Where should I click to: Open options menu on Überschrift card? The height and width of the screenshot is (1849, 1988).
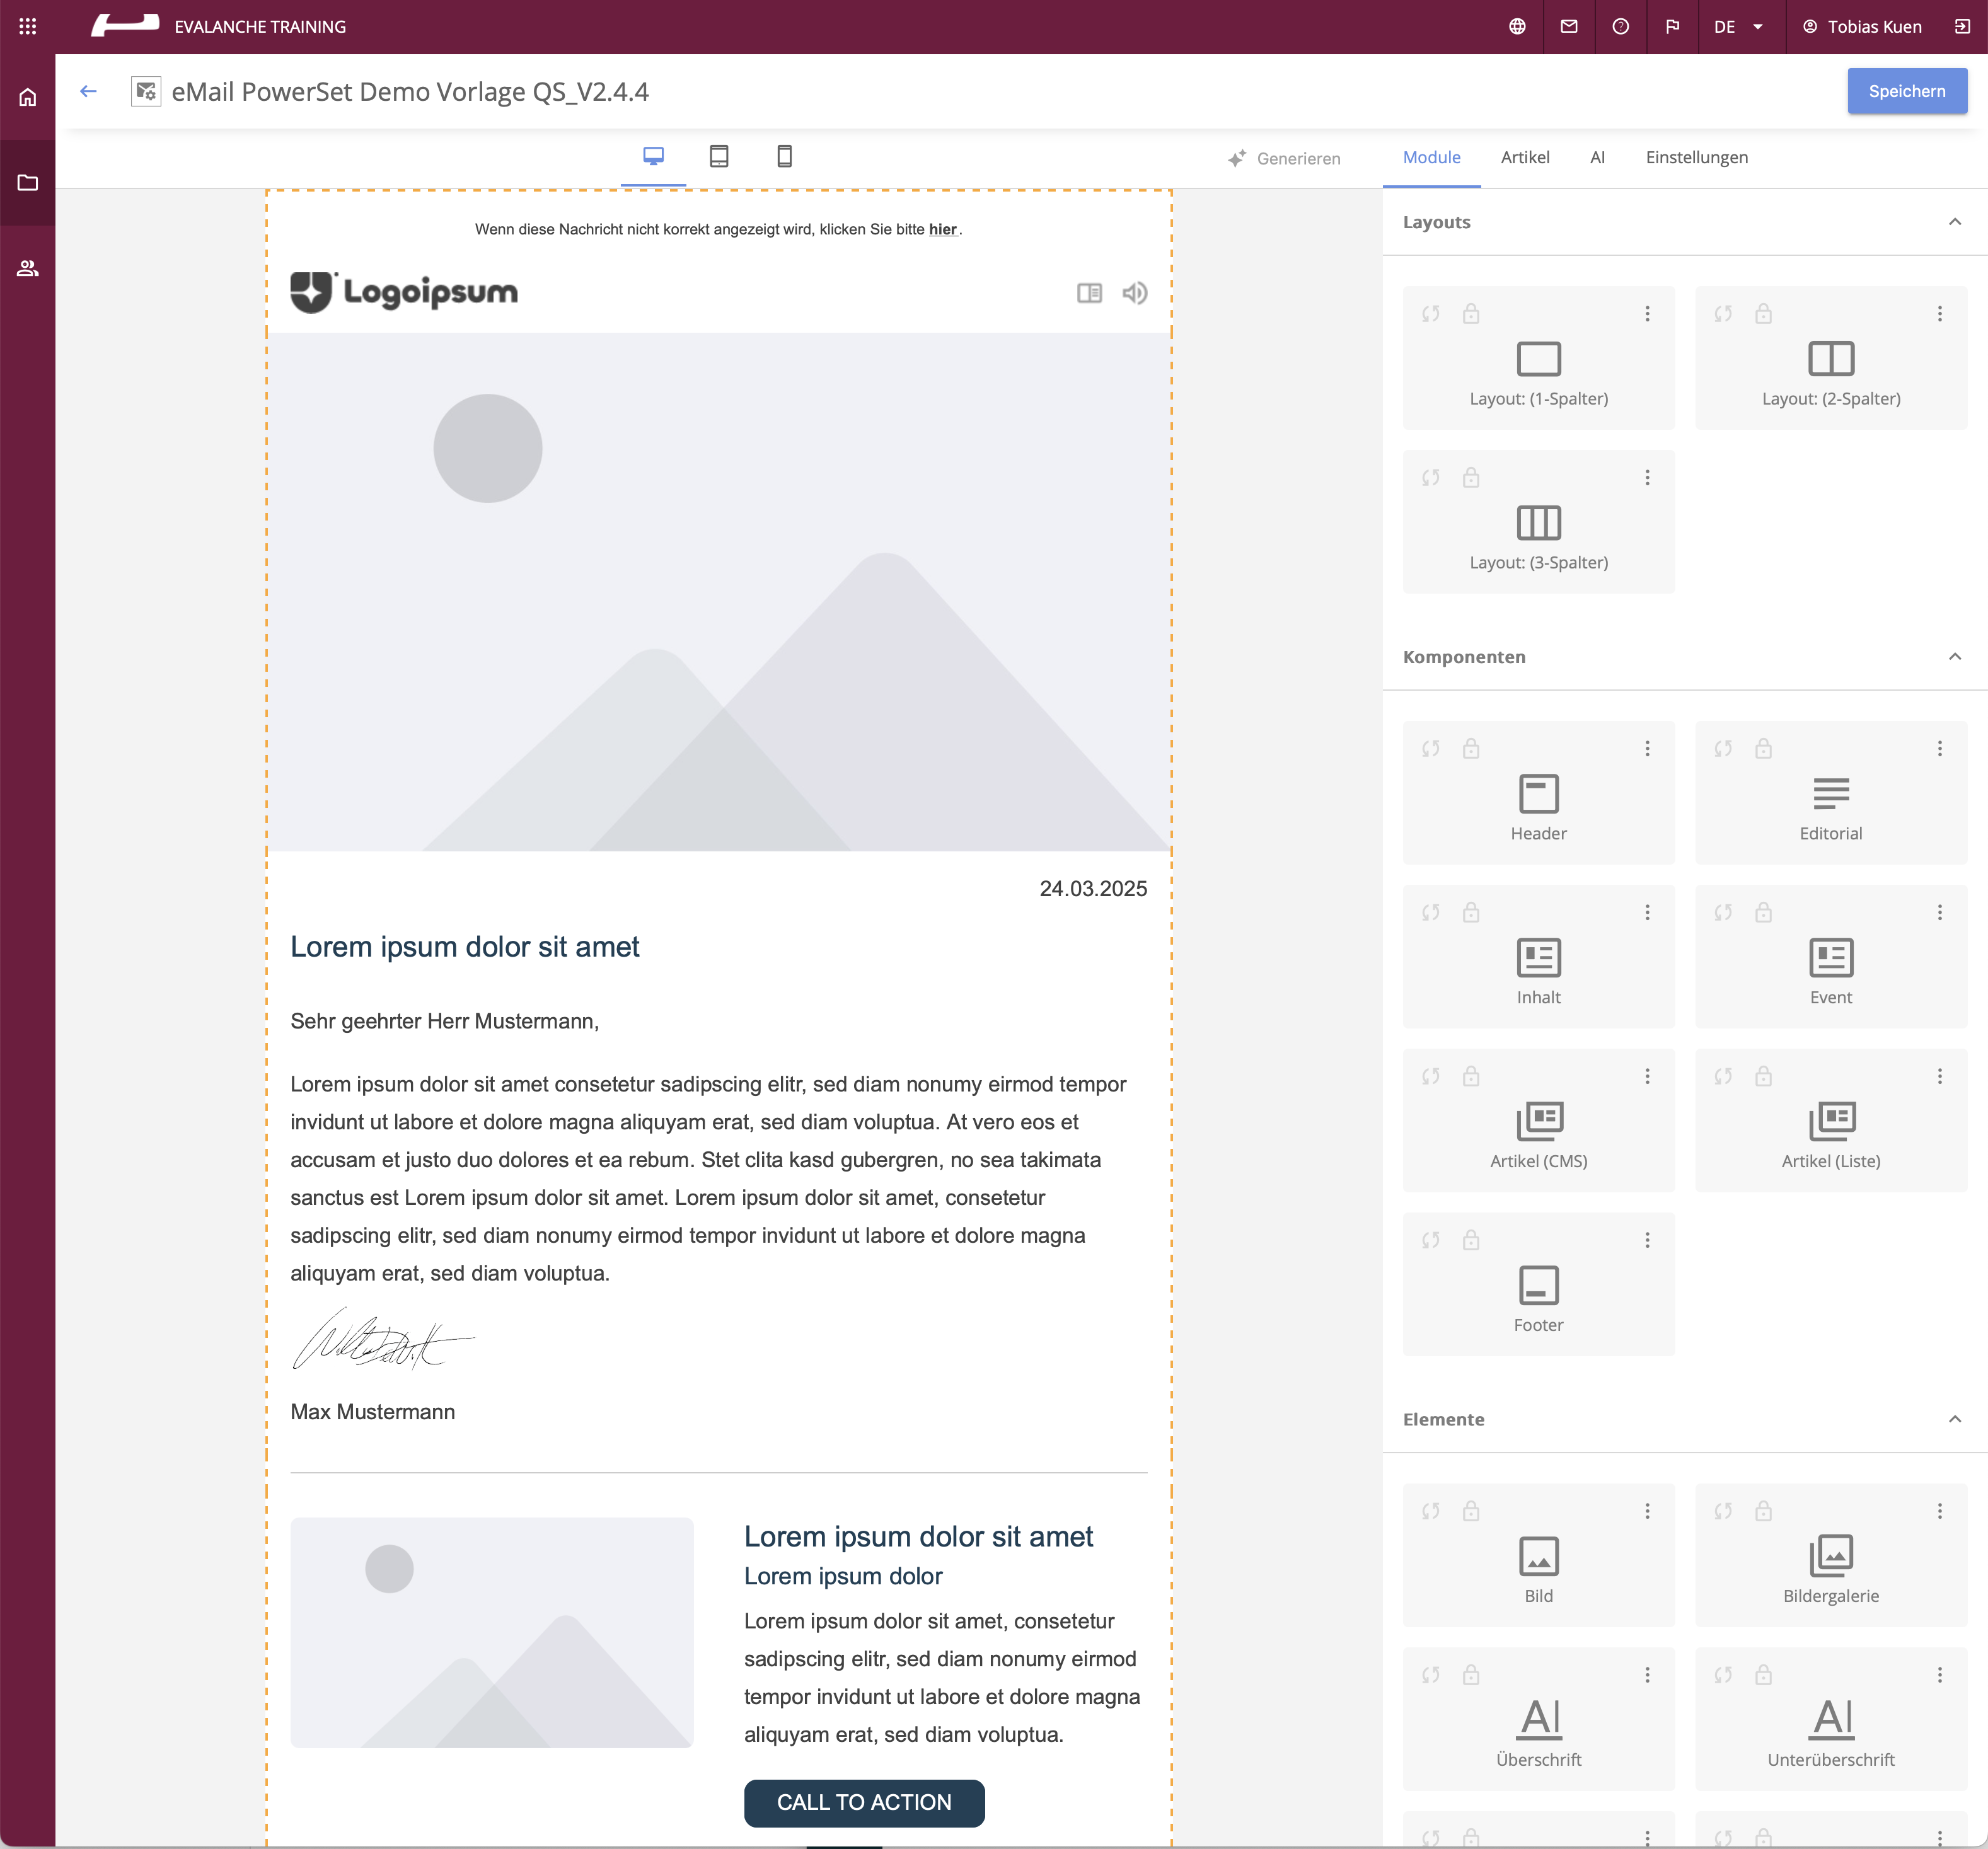(1647, 1676)
